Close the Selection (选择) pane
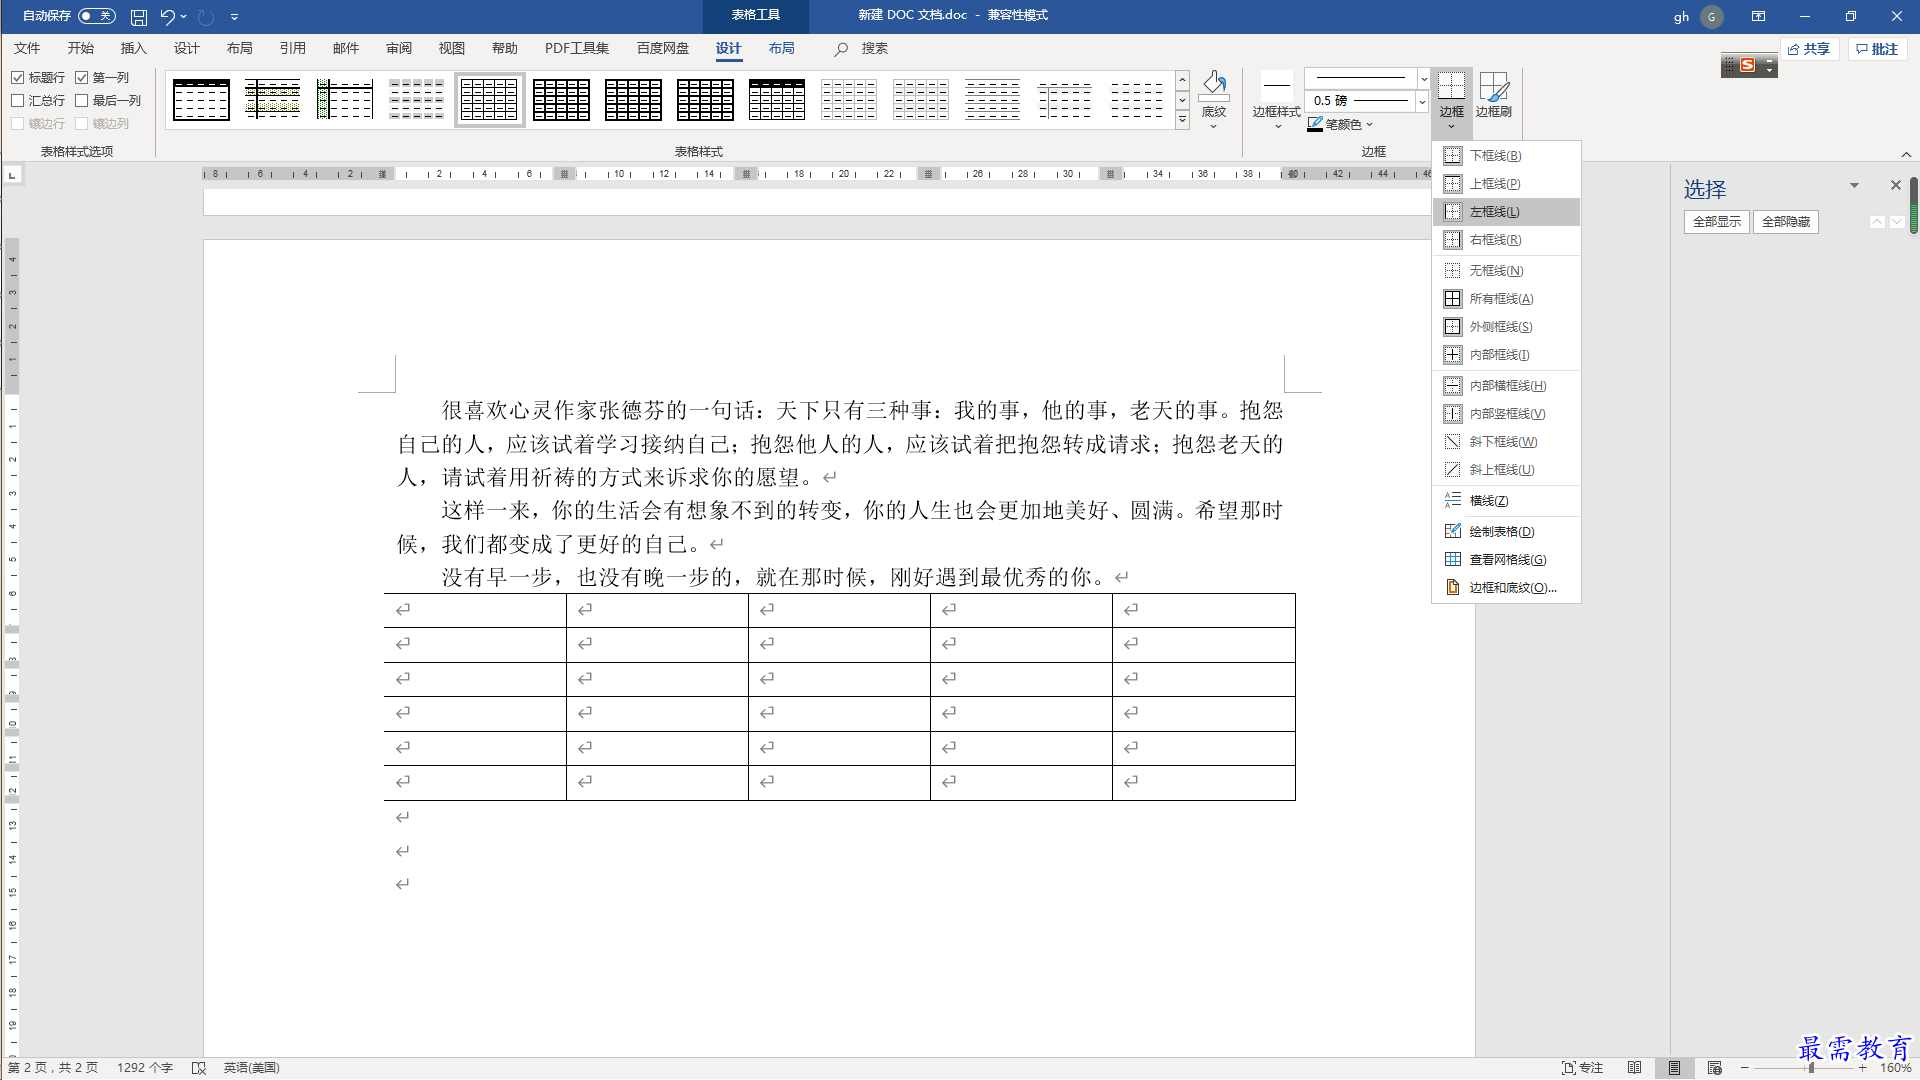Screen dimensions: 1920x1080 point(1895,185)
